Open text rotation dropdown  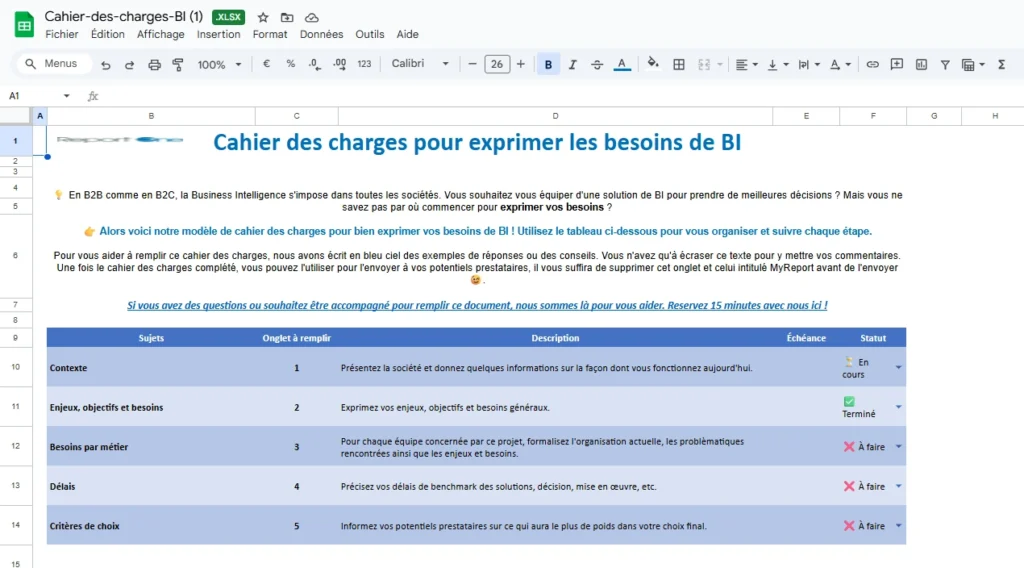coord(840,64)
